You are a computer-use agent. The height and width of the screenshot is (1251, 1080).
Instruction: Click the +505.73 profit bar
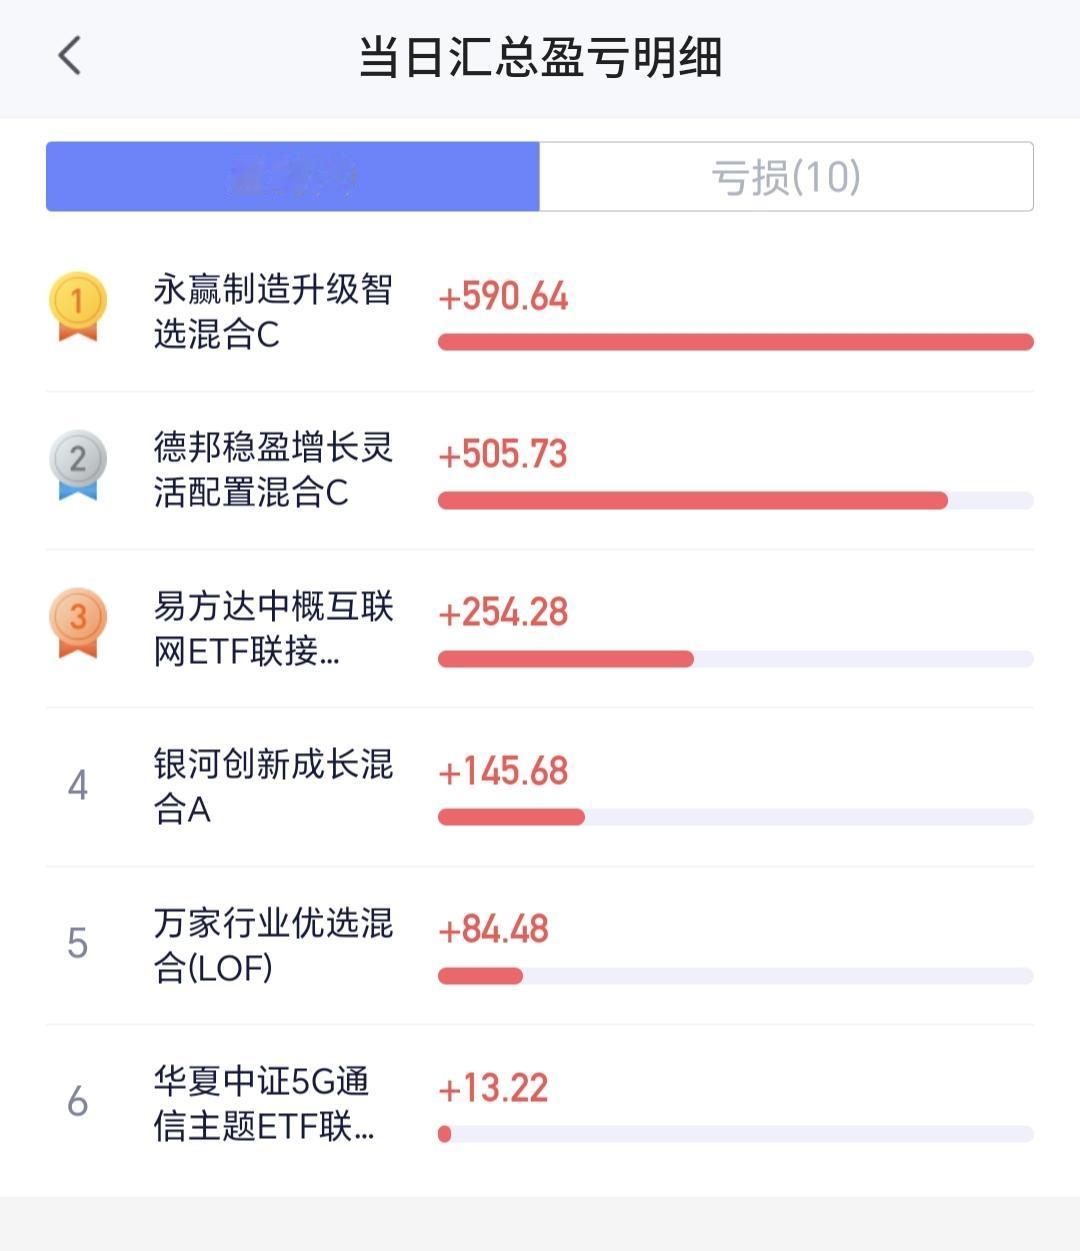click(735, 501)
